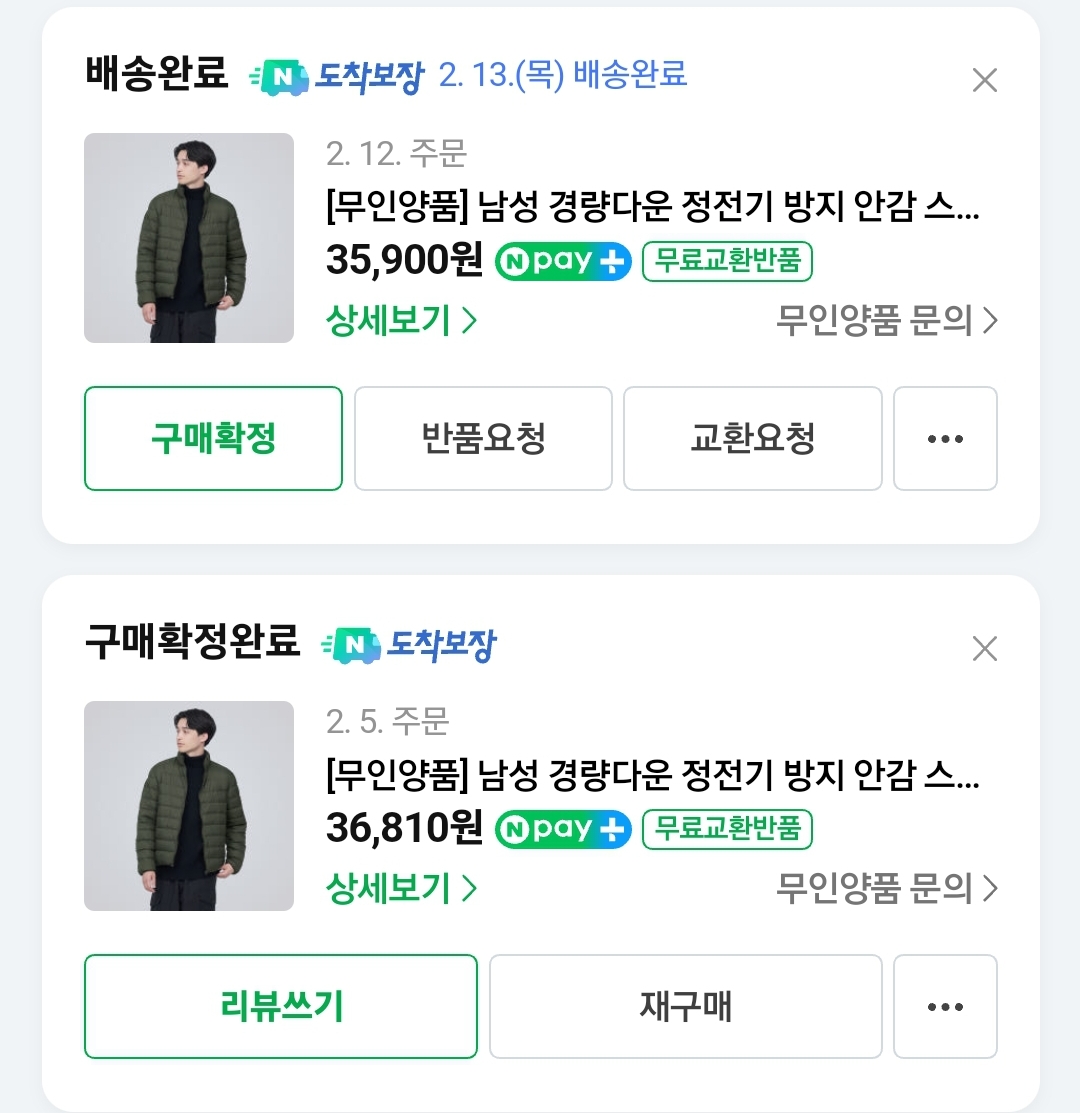1080x1113 pixels.
Task: Request an exchange with 교환요청
Action: point(752,439)
